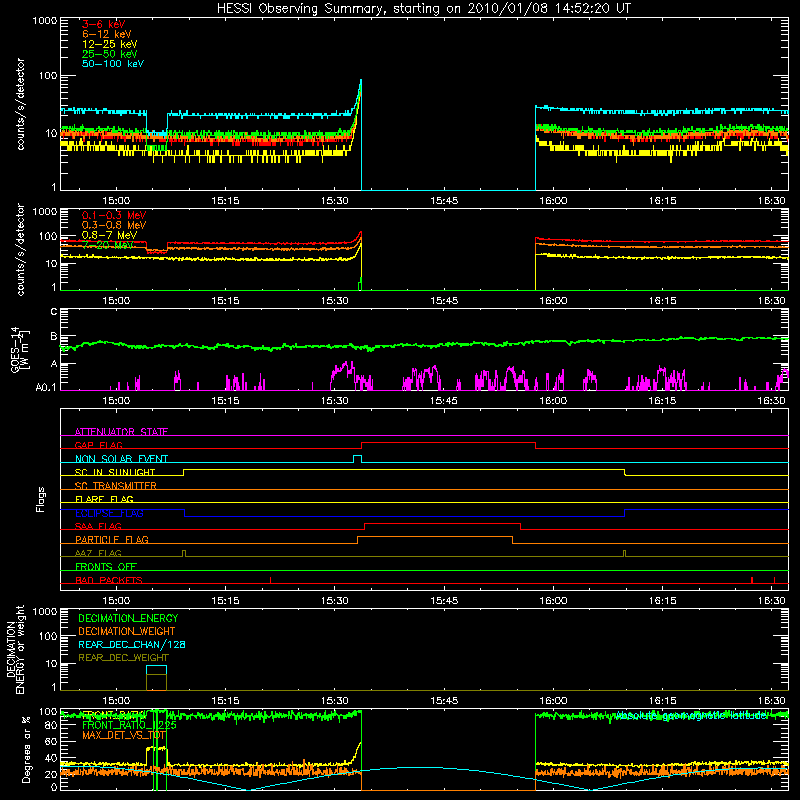800x800 pixels.
Task: Select the FRONTS_OFF flag label
Action: click(106, 566)
